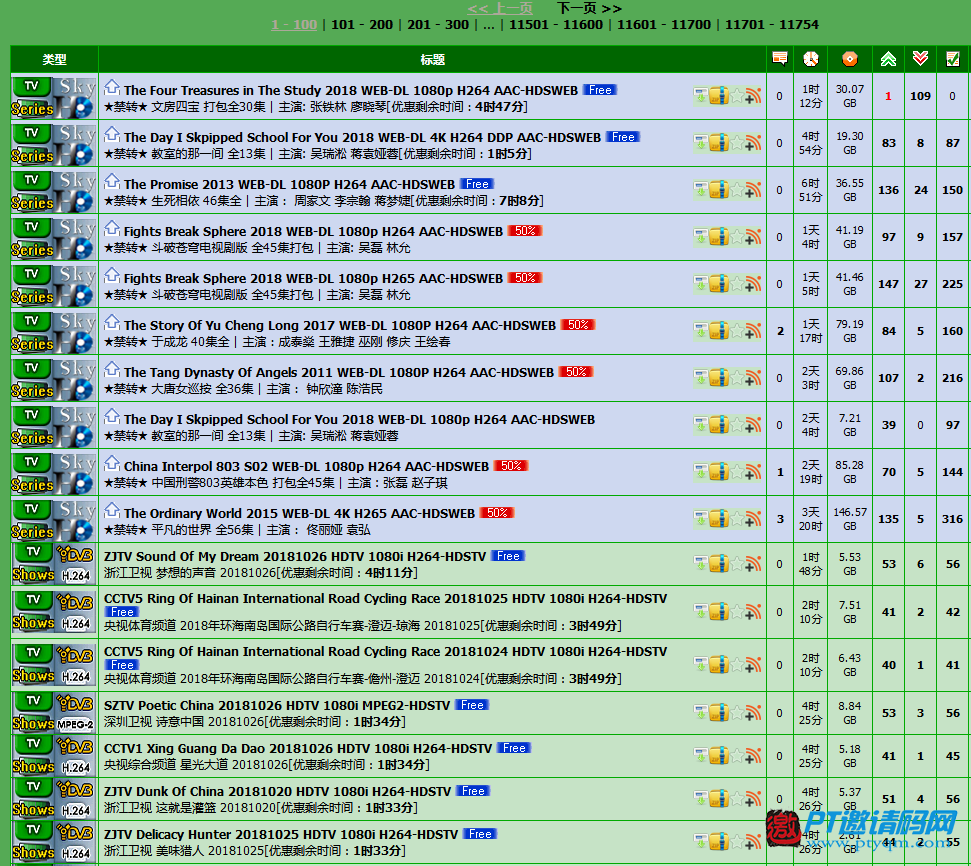Add CCTV1 Xing Guang Da Dao to RSS

pos(753,756)
